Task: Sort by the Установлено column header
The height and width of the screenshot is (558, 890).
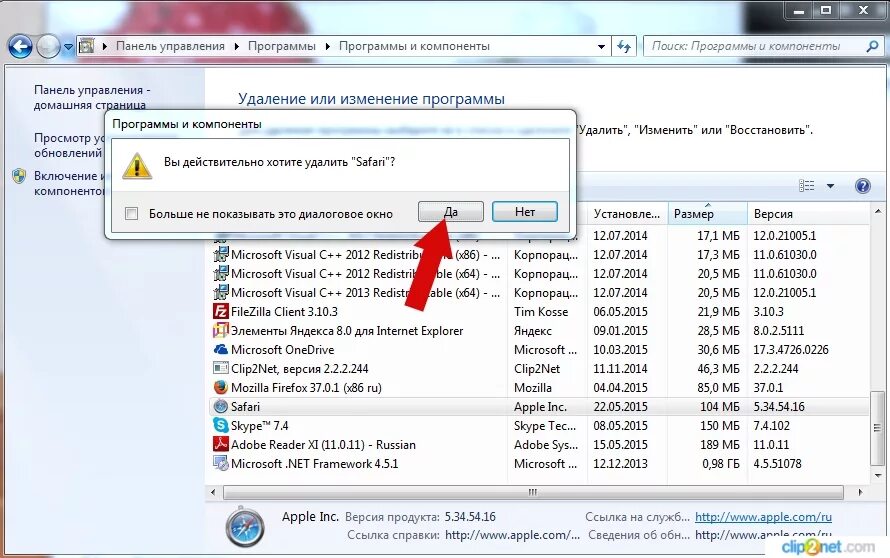Action: click(627, 214)
